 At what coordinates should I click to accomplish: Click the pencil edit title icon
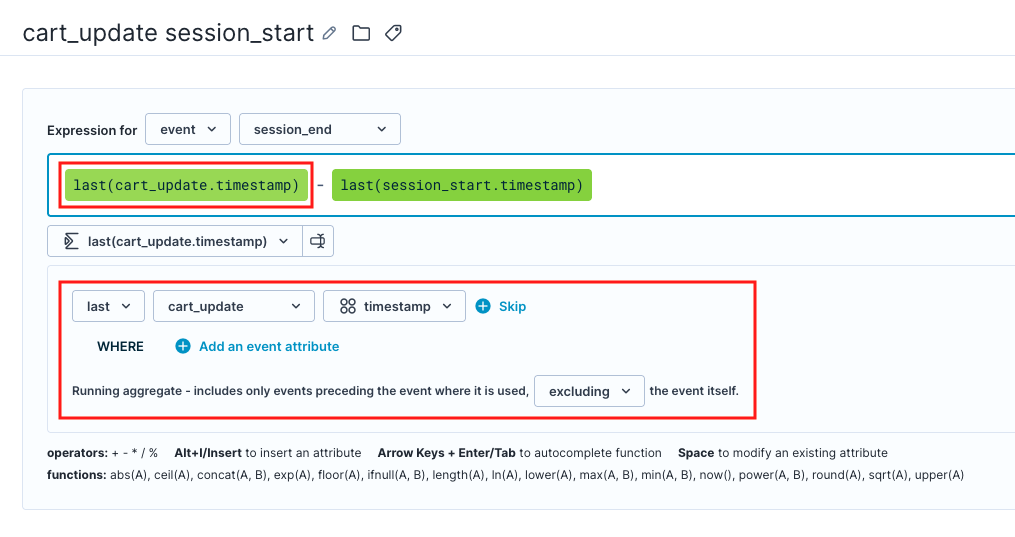[x=329, y=33]
